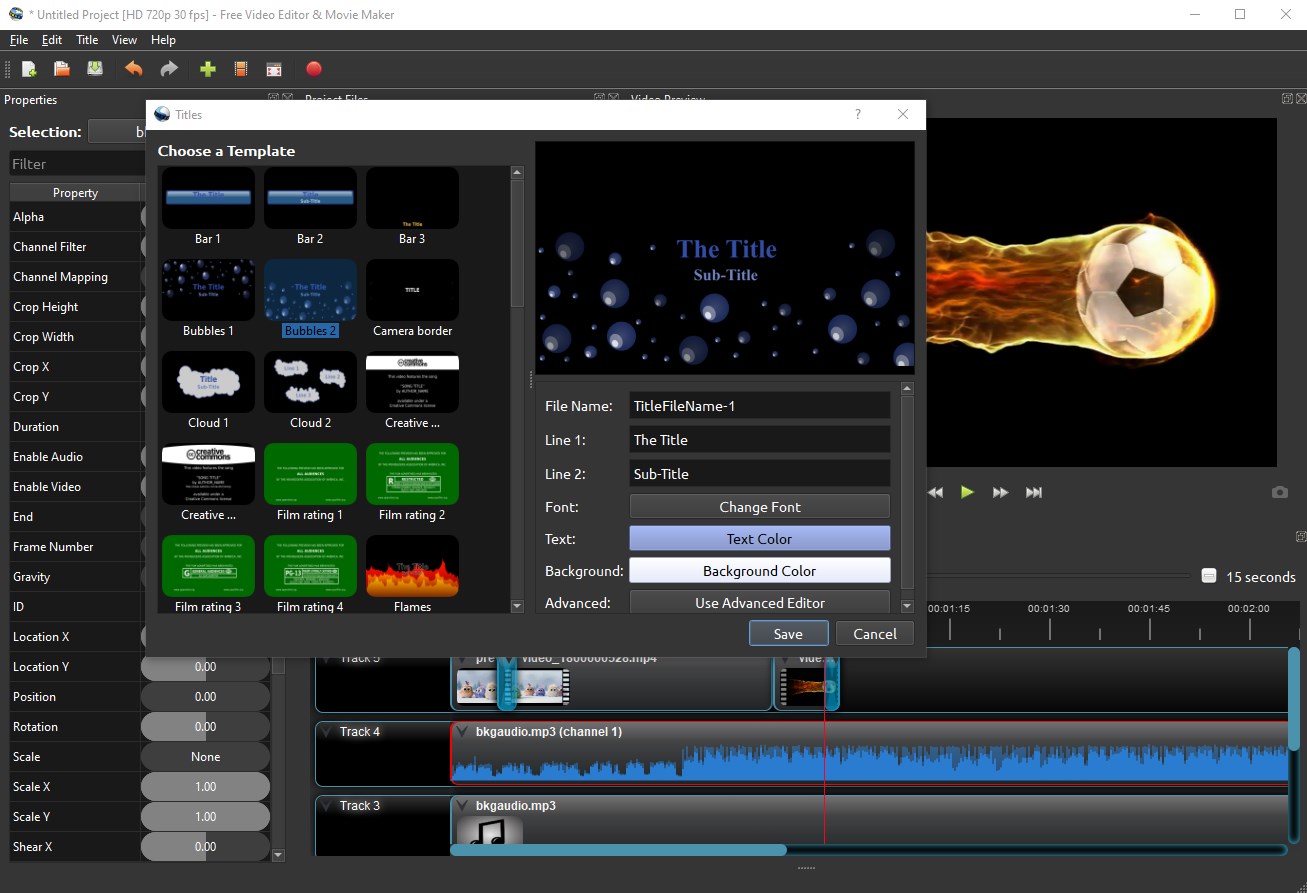Viewport: 1307px width, 893px height.
Task: Open the Choose Profile filmstrip icon
Action: (241, 69)
